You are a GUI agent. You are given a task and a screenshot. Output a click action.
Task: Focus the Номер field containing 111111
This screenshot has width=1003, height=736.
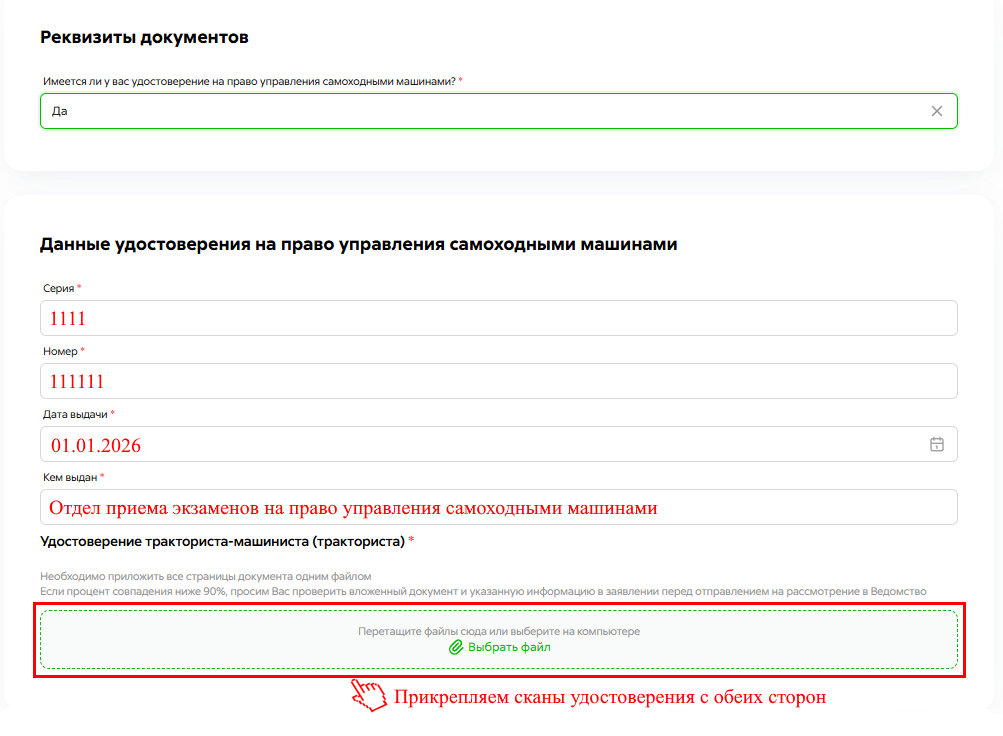point(498,381)
